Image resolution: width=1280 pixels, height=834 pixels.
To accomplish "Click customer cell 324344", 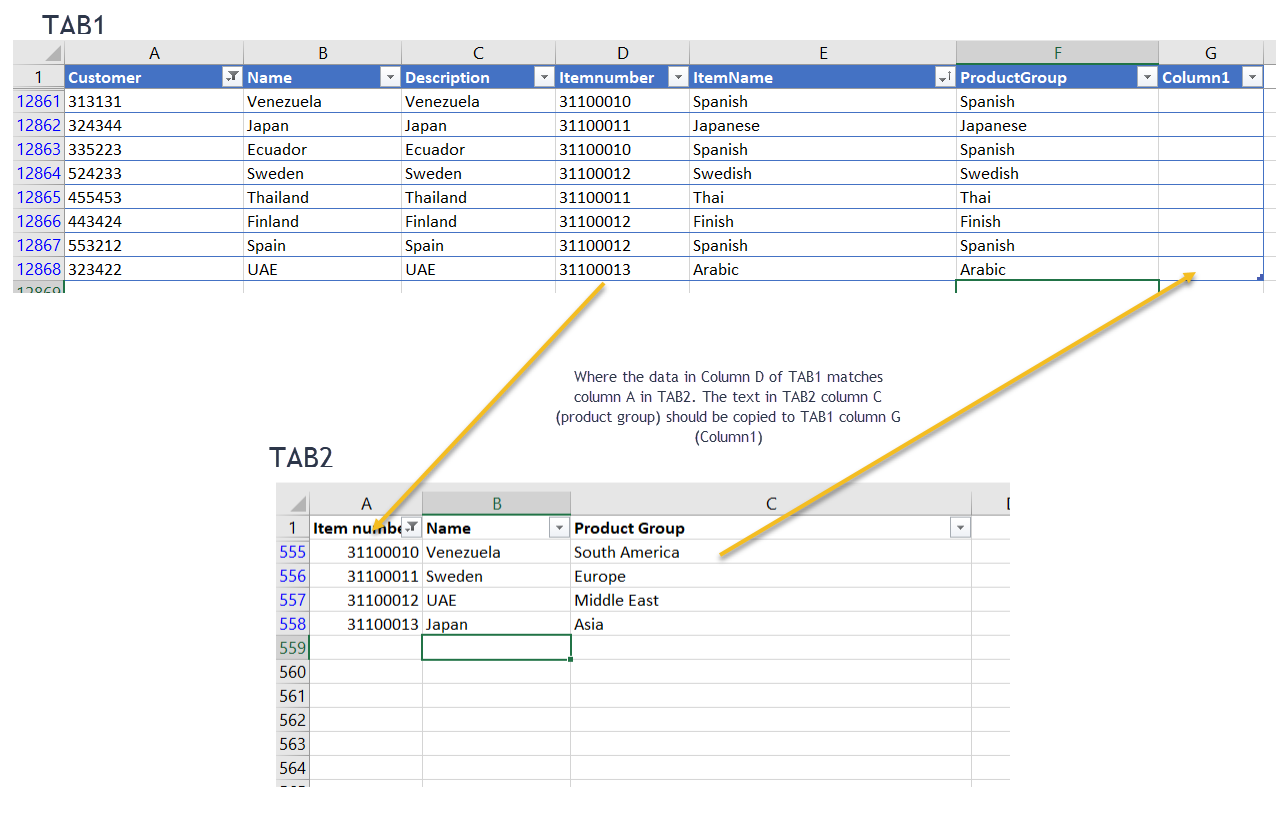I will [154, 125].
